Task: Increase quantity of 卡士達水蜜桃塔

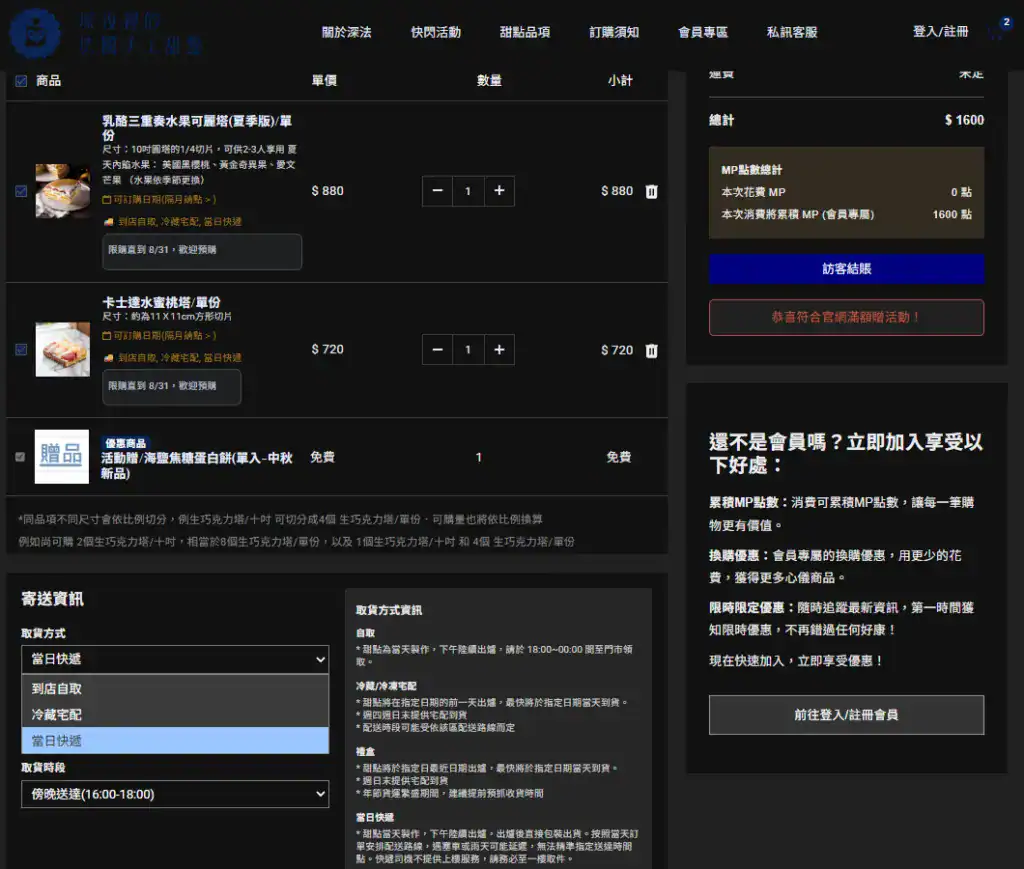Action: pyautogui.click(x=499, y=349)
